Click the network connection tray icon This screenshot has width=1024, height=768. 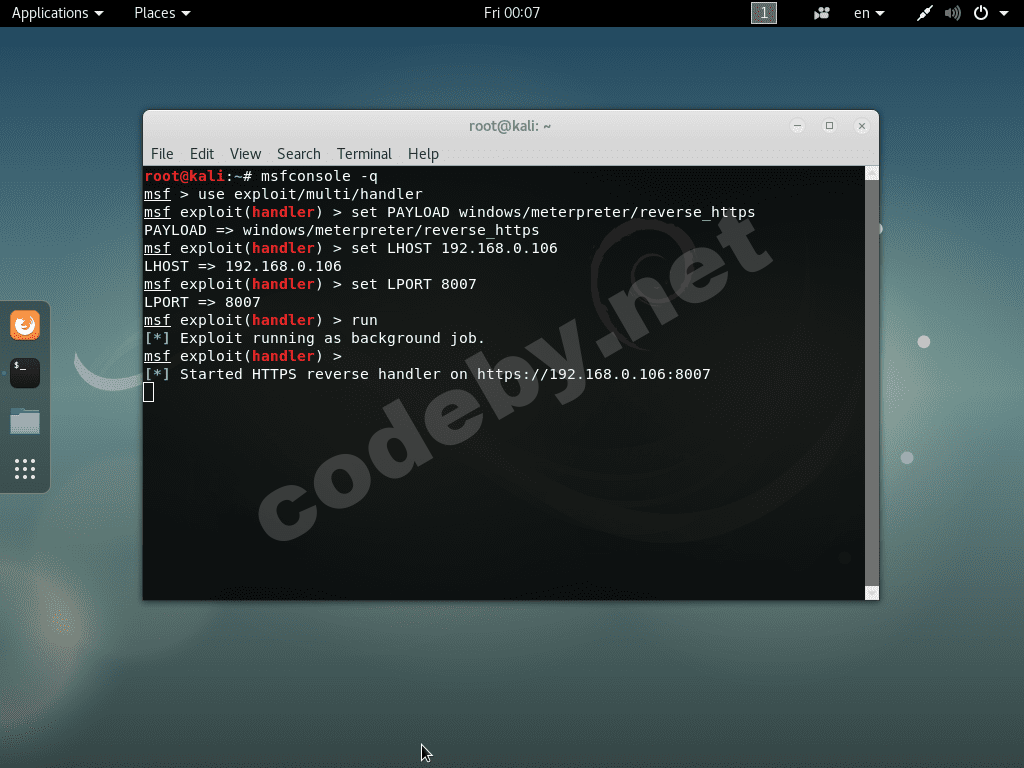pos(925,13)
